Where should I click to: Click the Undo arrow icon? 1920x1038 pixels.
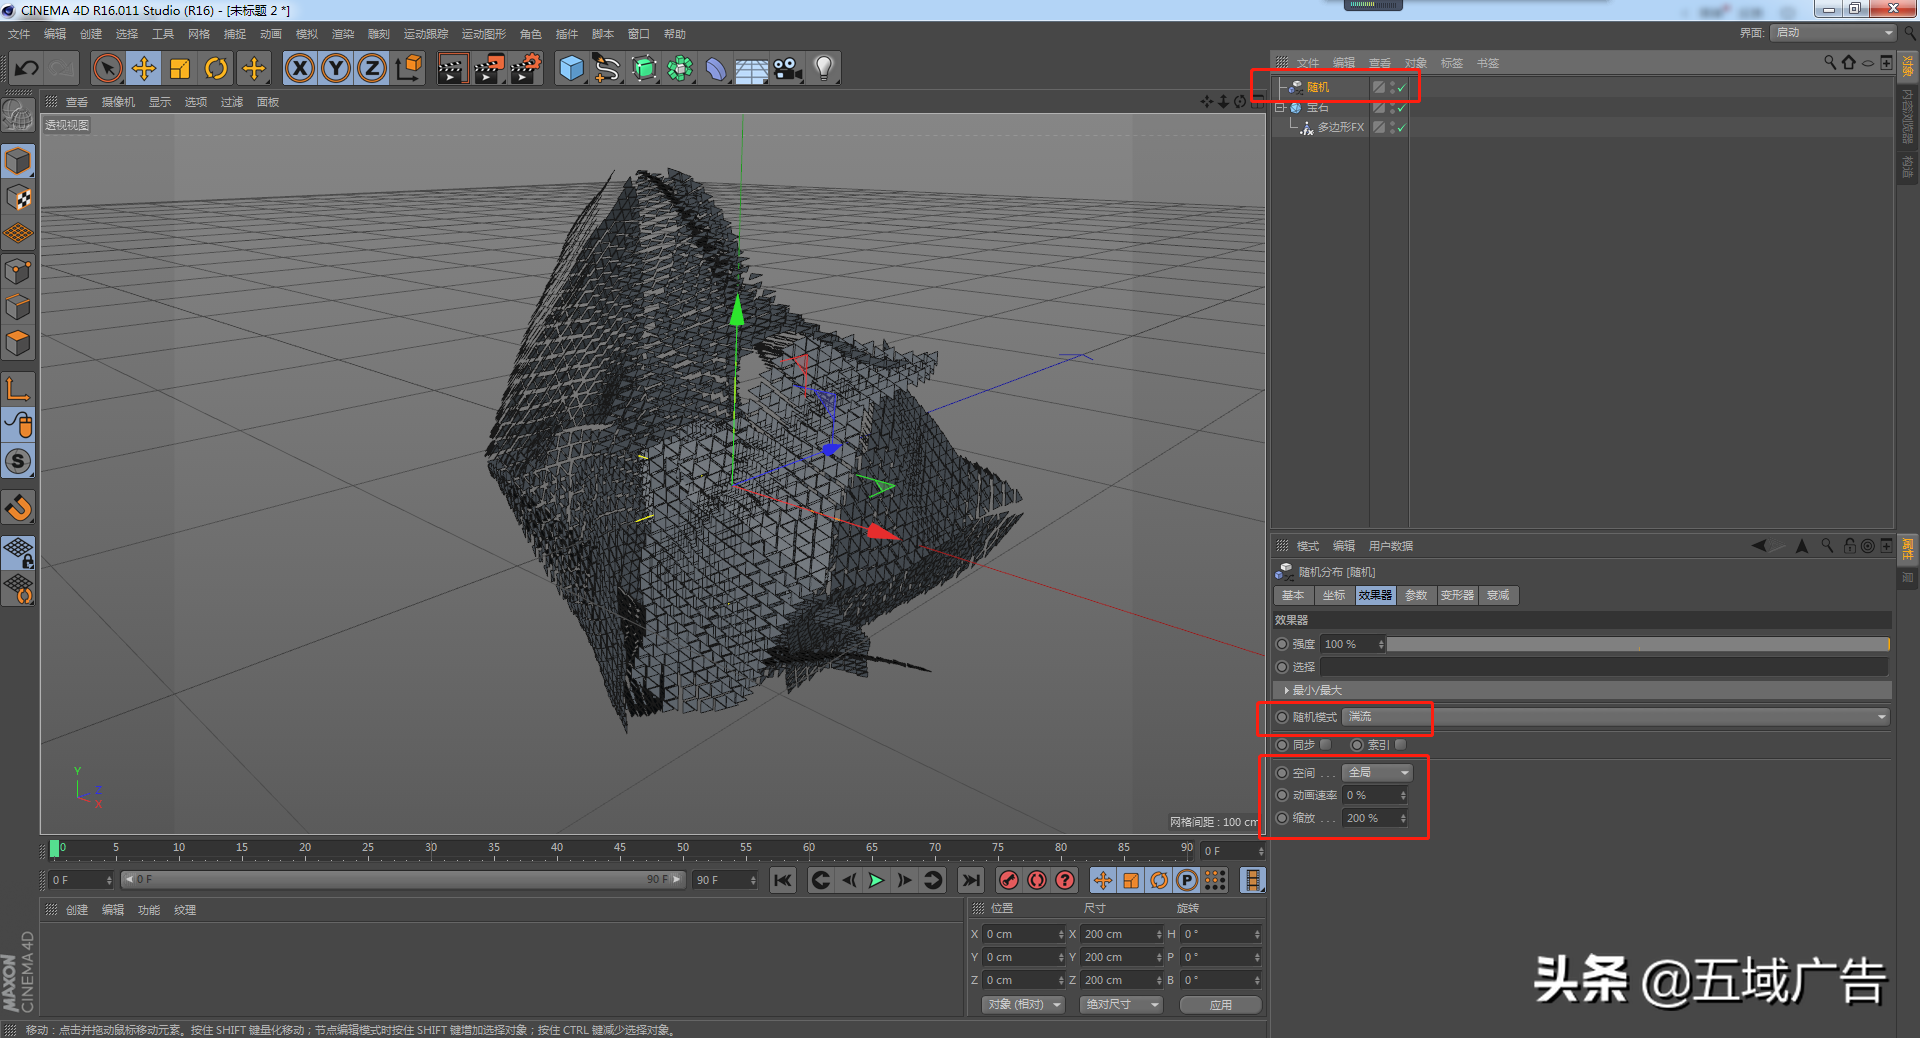(27, 68)
